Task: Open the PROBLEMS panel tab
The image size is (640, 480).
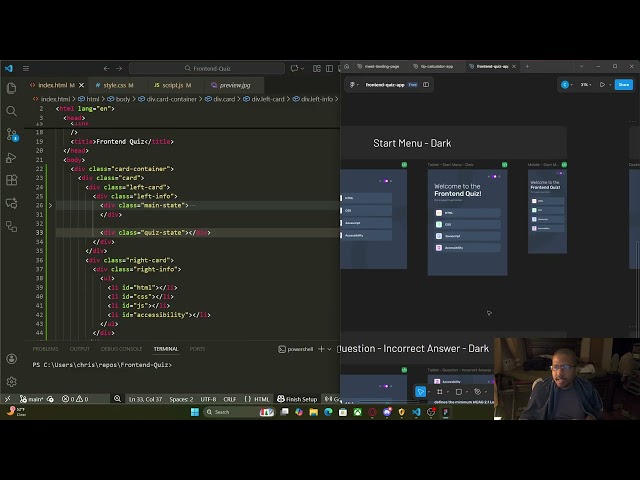Action: click(x=45, y=349)
